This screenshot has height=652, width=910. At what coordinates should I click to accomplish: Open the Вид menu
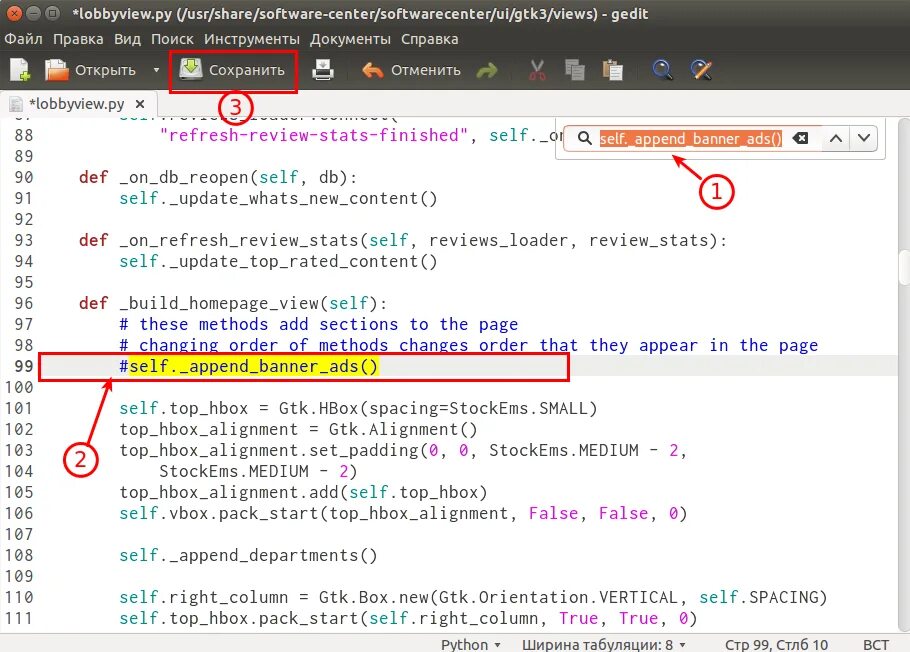tap(127, 39)
